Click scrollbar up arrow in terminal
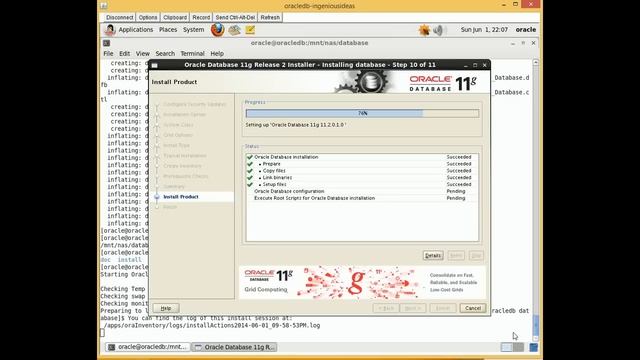 click(536, 62)
